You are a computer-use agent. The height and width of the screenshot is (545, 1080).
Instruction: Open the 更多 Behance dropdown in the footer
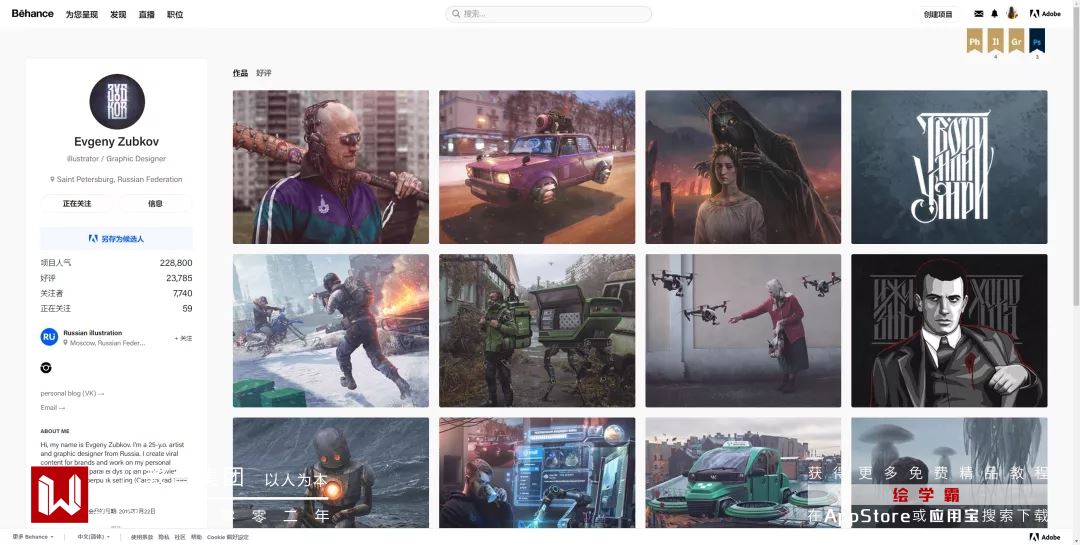click(32, 537)
